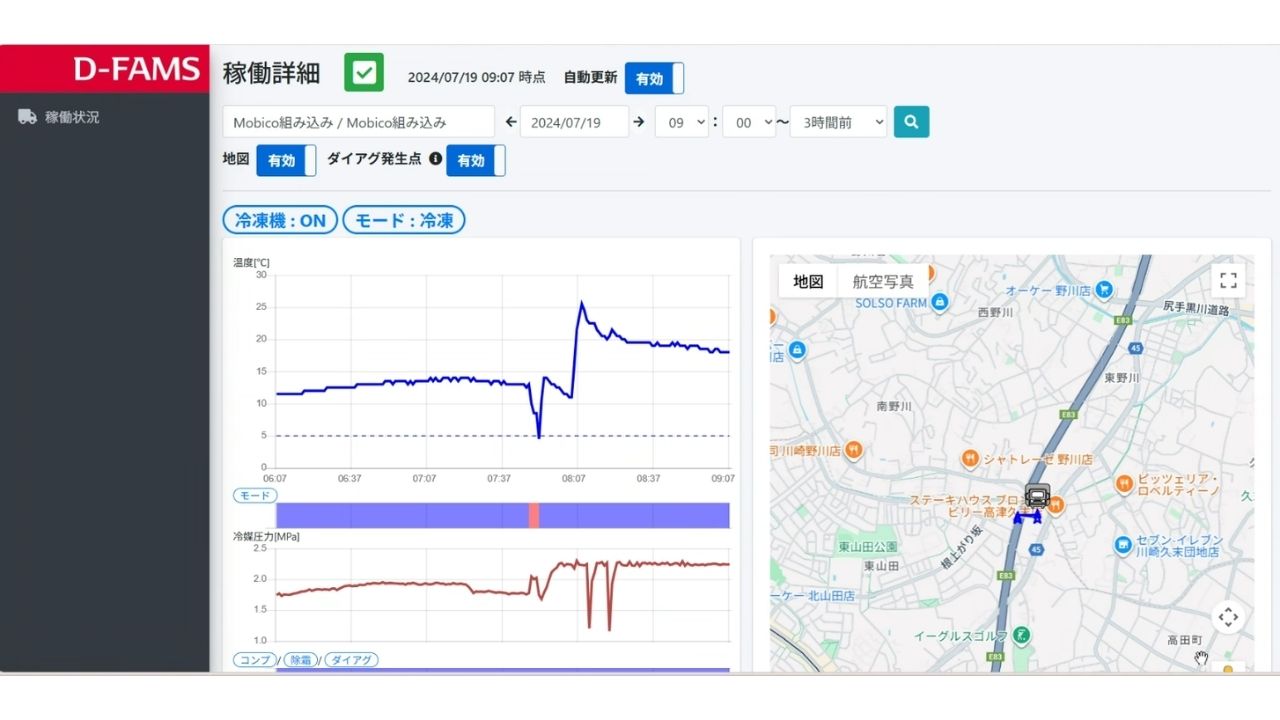The height and width of the screenshot is (720, 1280).
Task: Click the arrows icon at the map's bottom right
Action: click(1228, 617)
